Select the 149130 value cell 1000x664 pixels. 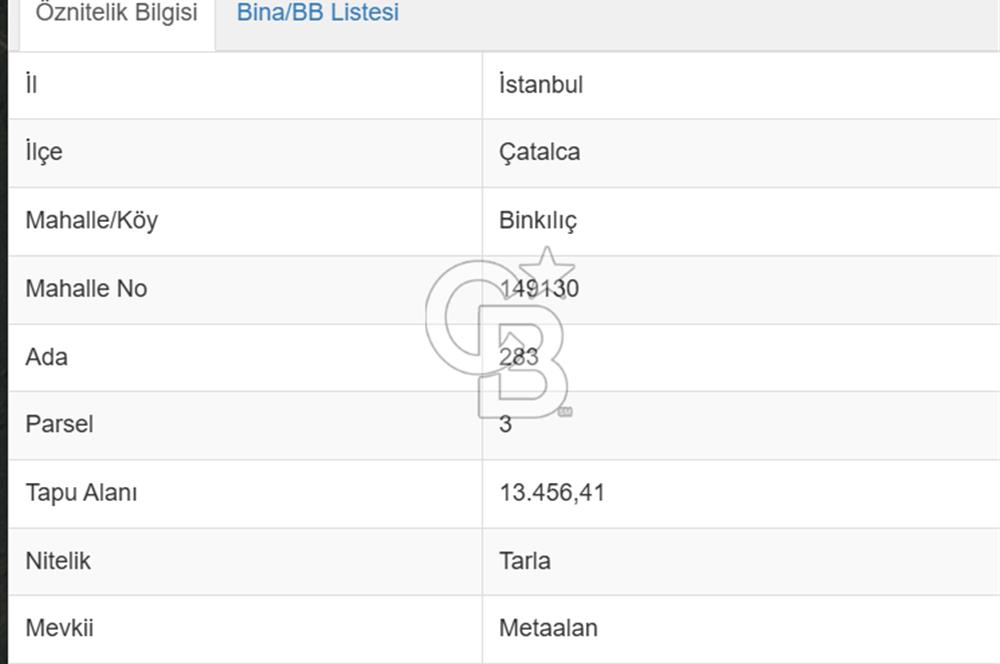538,289
